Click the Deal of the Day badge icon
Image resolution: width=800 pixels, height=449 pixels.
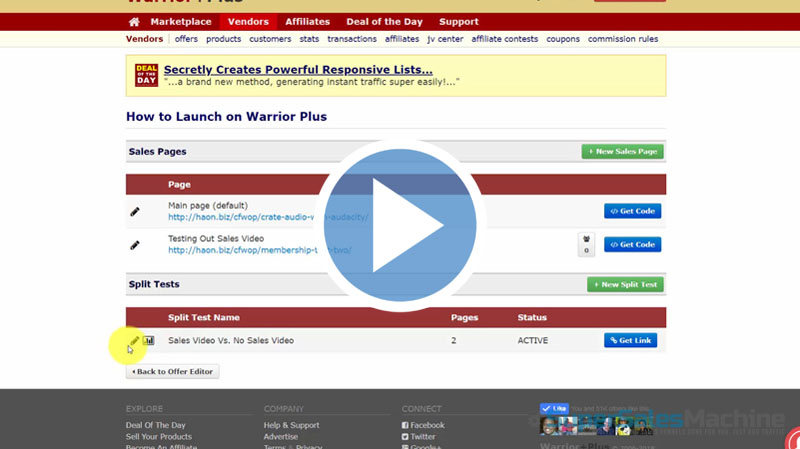146,75
